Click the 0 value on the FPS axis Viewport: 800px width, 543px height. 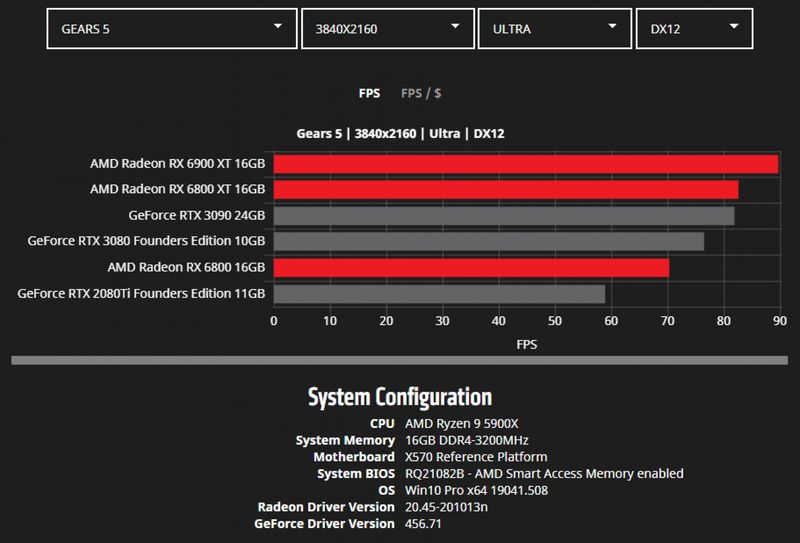[x=274, y=321]
